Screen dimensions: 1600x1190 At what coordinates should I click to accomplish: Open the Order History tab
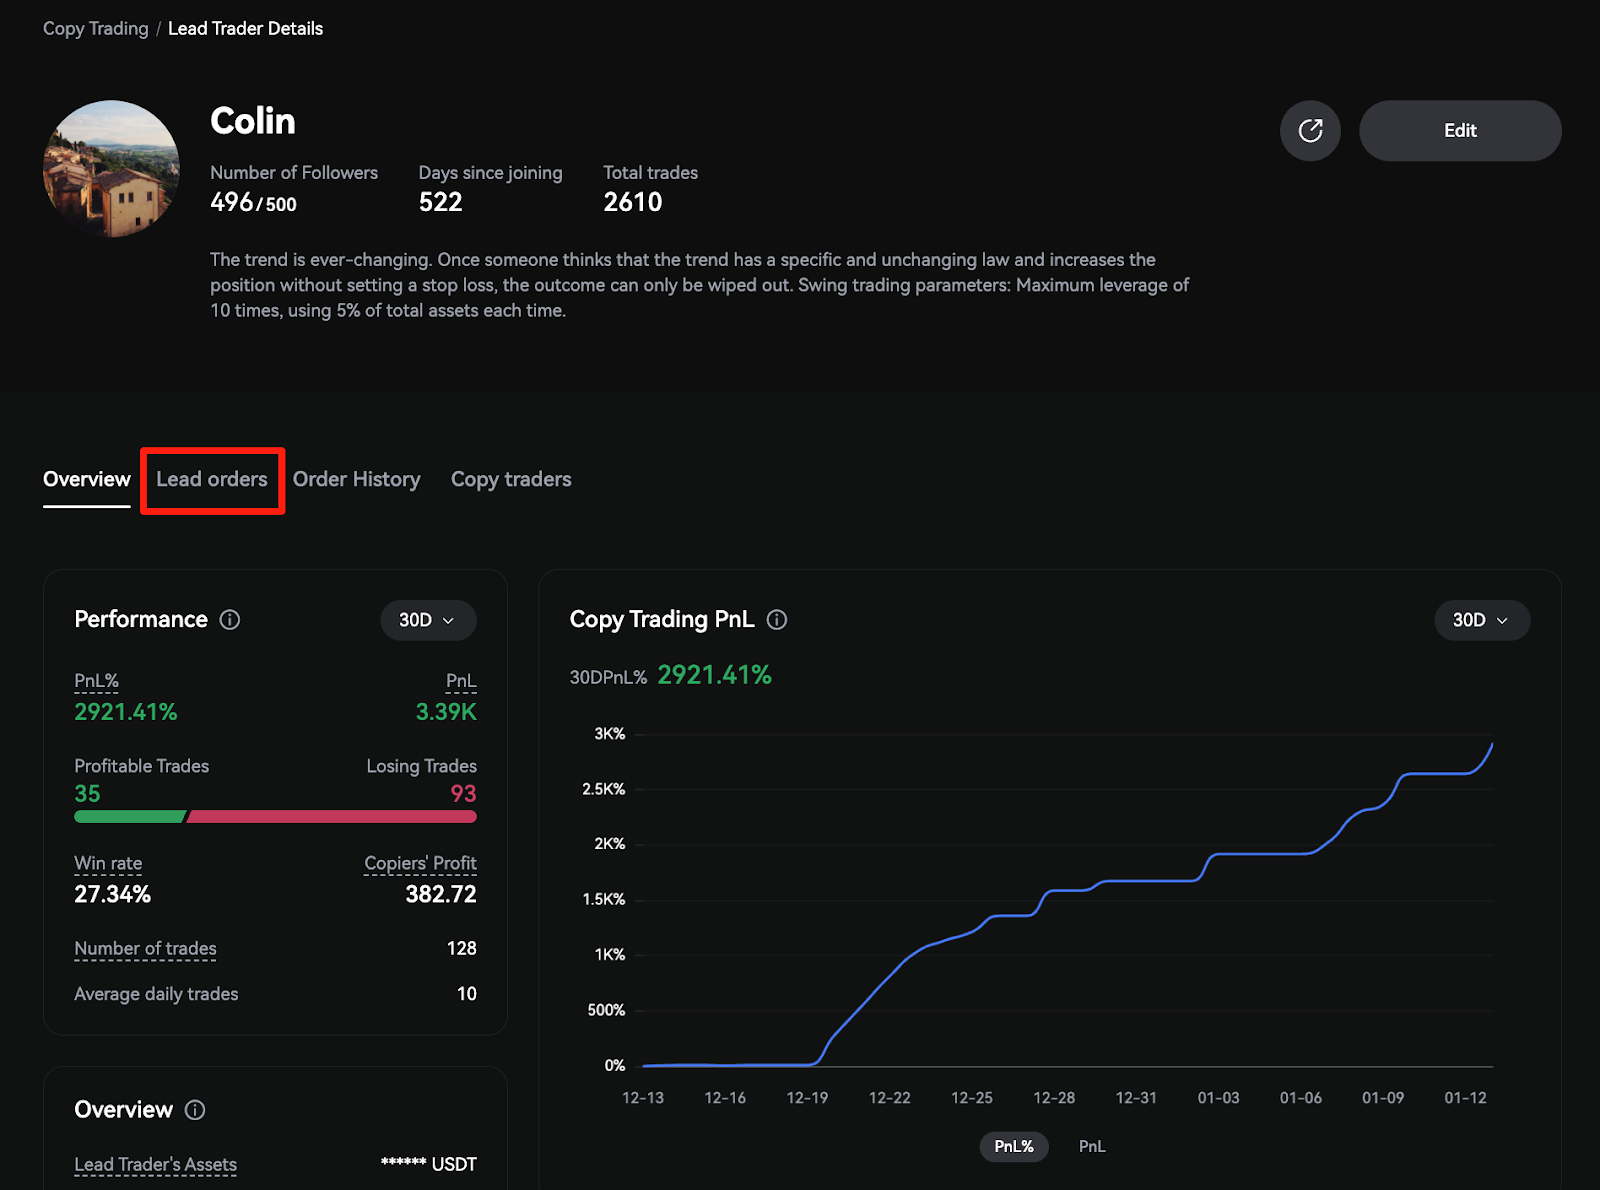356,480
